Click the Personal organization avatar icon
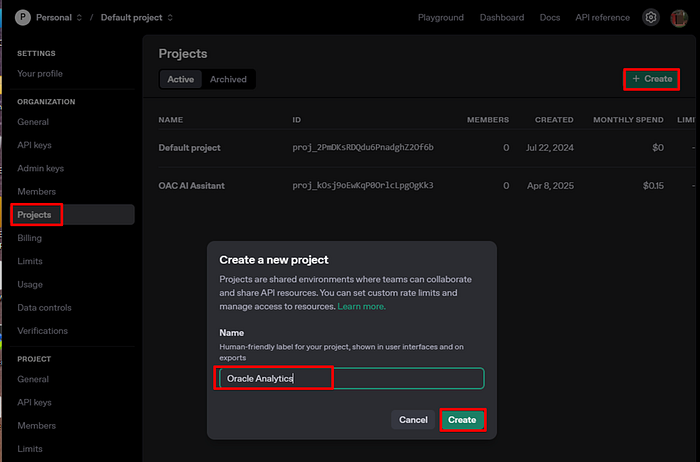The width and height of the screenshot is (700, 462). 23,17
